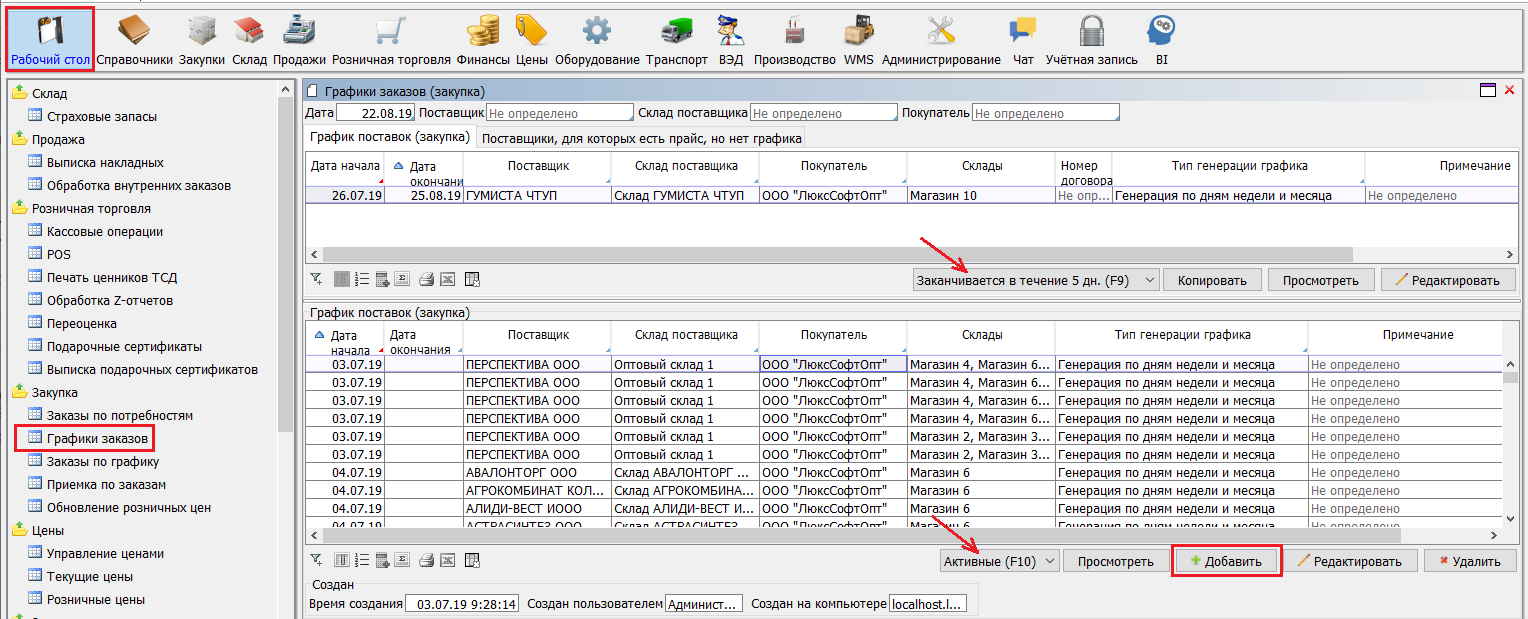Screen dimensions: 1528x619
Task: Open the Чат speech bubble icon
Action: [1022, 38]
